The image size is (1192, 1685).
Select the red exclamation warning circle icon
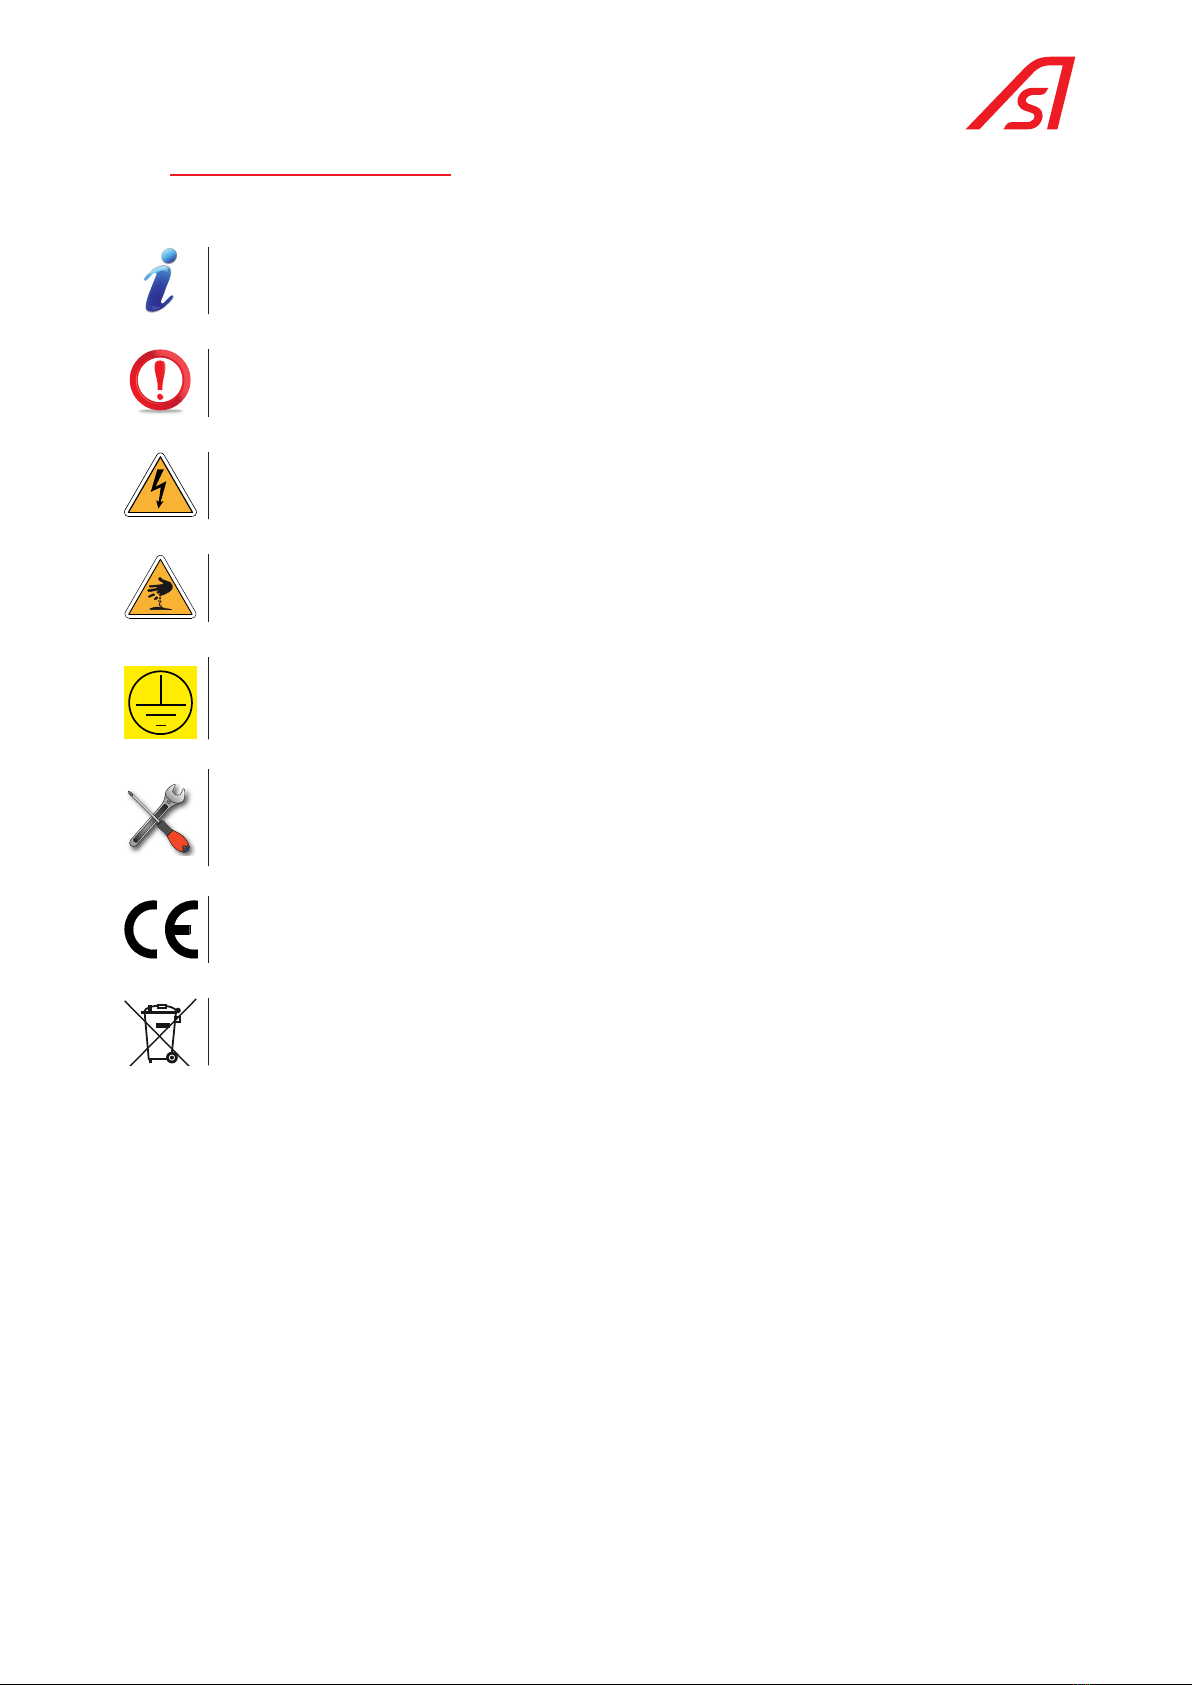pos(160,381)
